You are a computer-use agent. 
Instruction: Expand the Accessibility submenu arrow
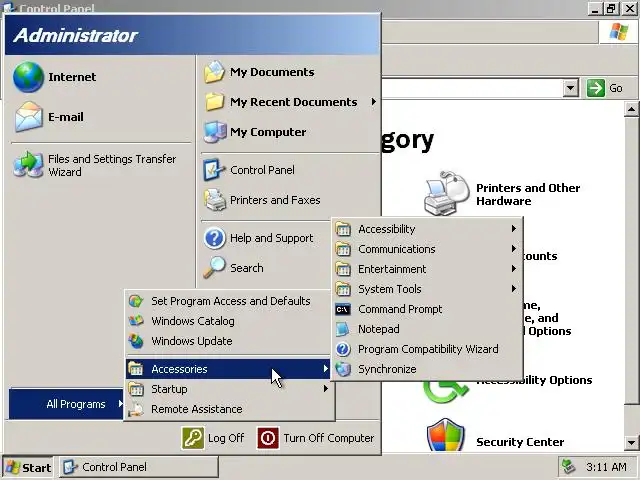tap(514, 229)
